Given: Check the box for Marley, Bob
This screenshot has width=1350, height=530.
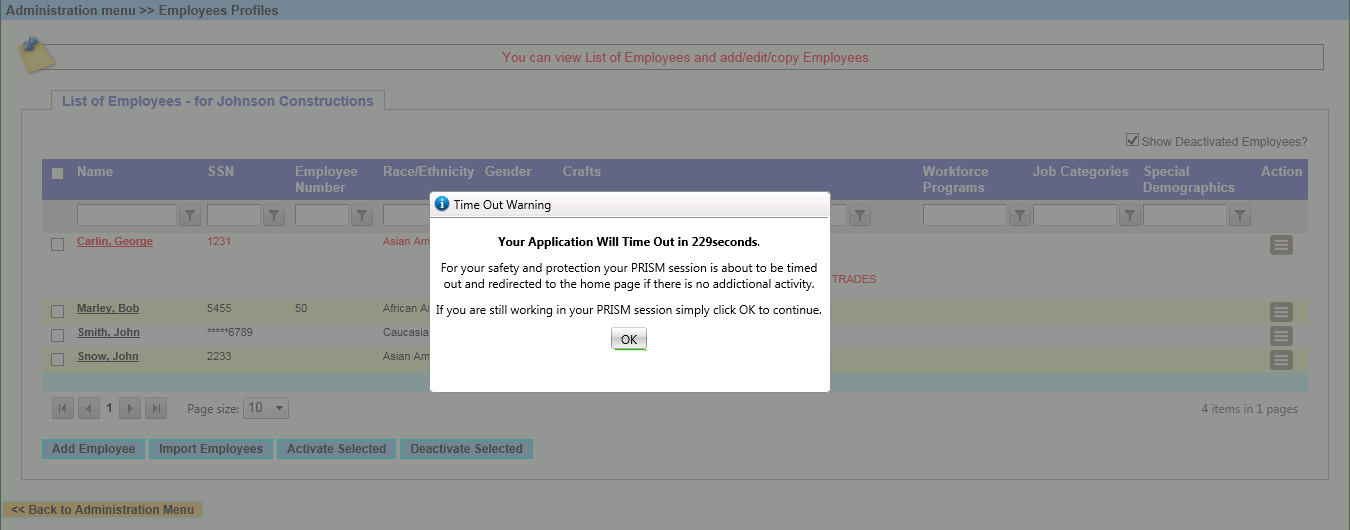Looking at the screenshot, I should click(58, 311).
